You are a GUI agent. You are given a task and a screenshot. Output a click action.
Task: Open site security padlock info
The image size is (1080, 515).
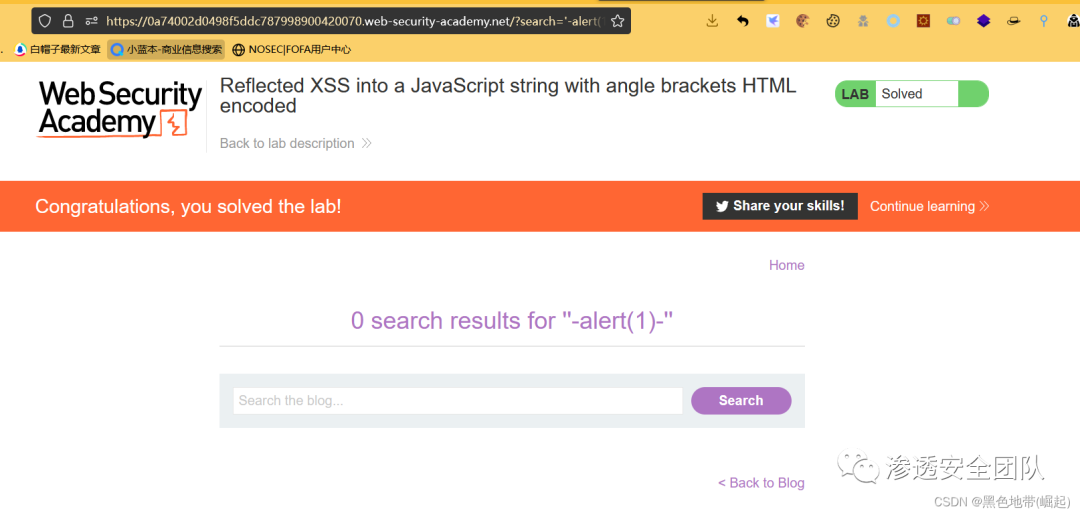68,20
